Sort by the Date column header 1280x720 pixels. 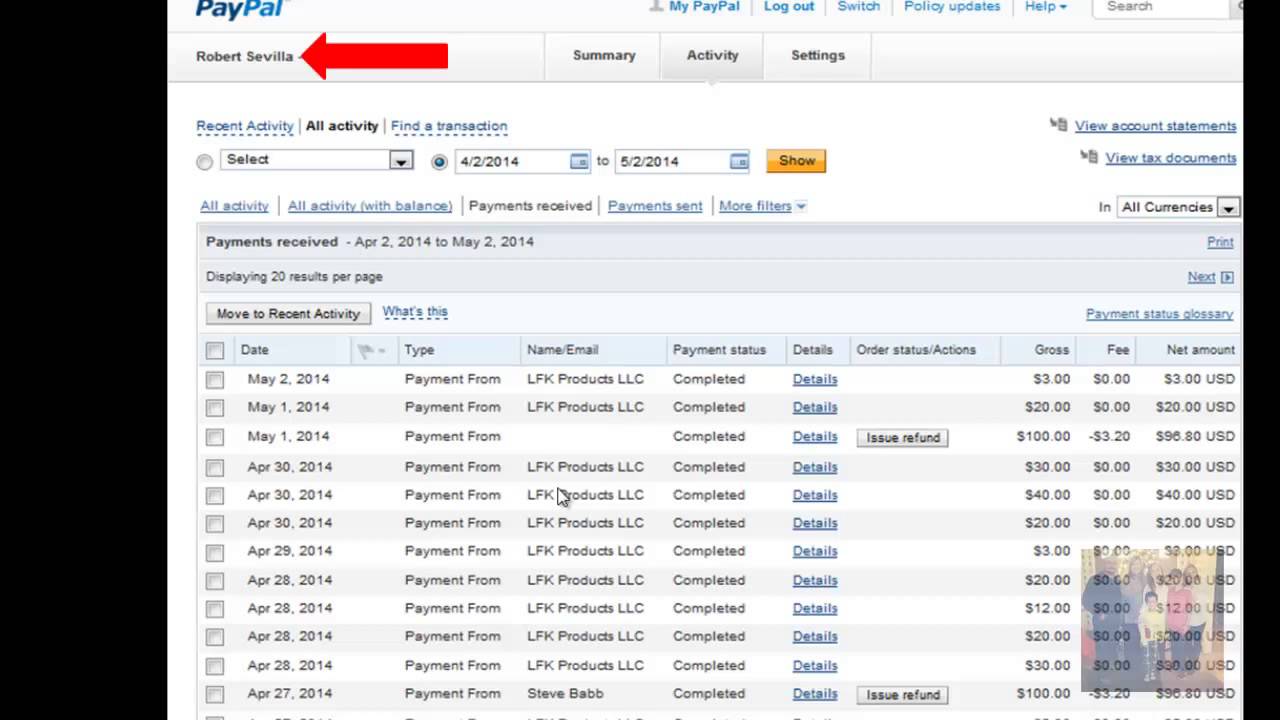(x=255, y=350)
